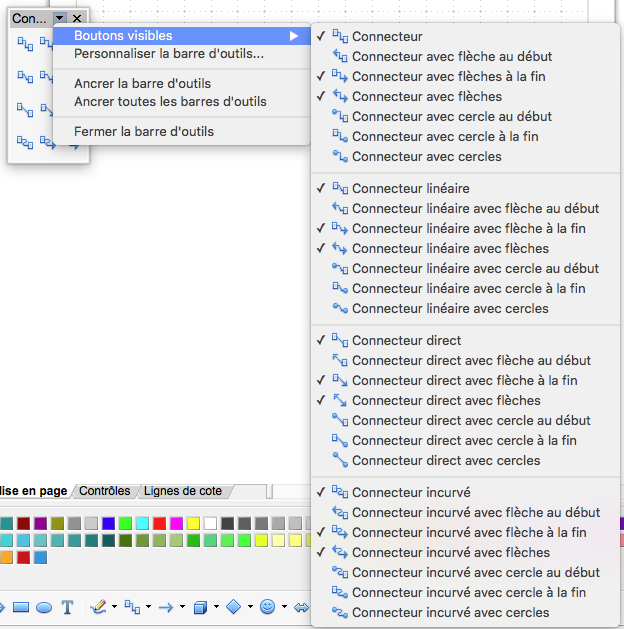624x629 pixels.
Task: Enable Connecteur avec cercle à la fin
Action: pyautogui.click(x=466, y=136)
